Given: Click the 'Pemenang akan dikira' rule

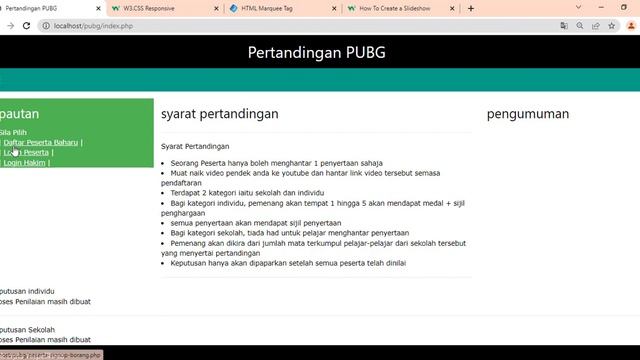Looking at the screenshot, I should coord(313,248).
